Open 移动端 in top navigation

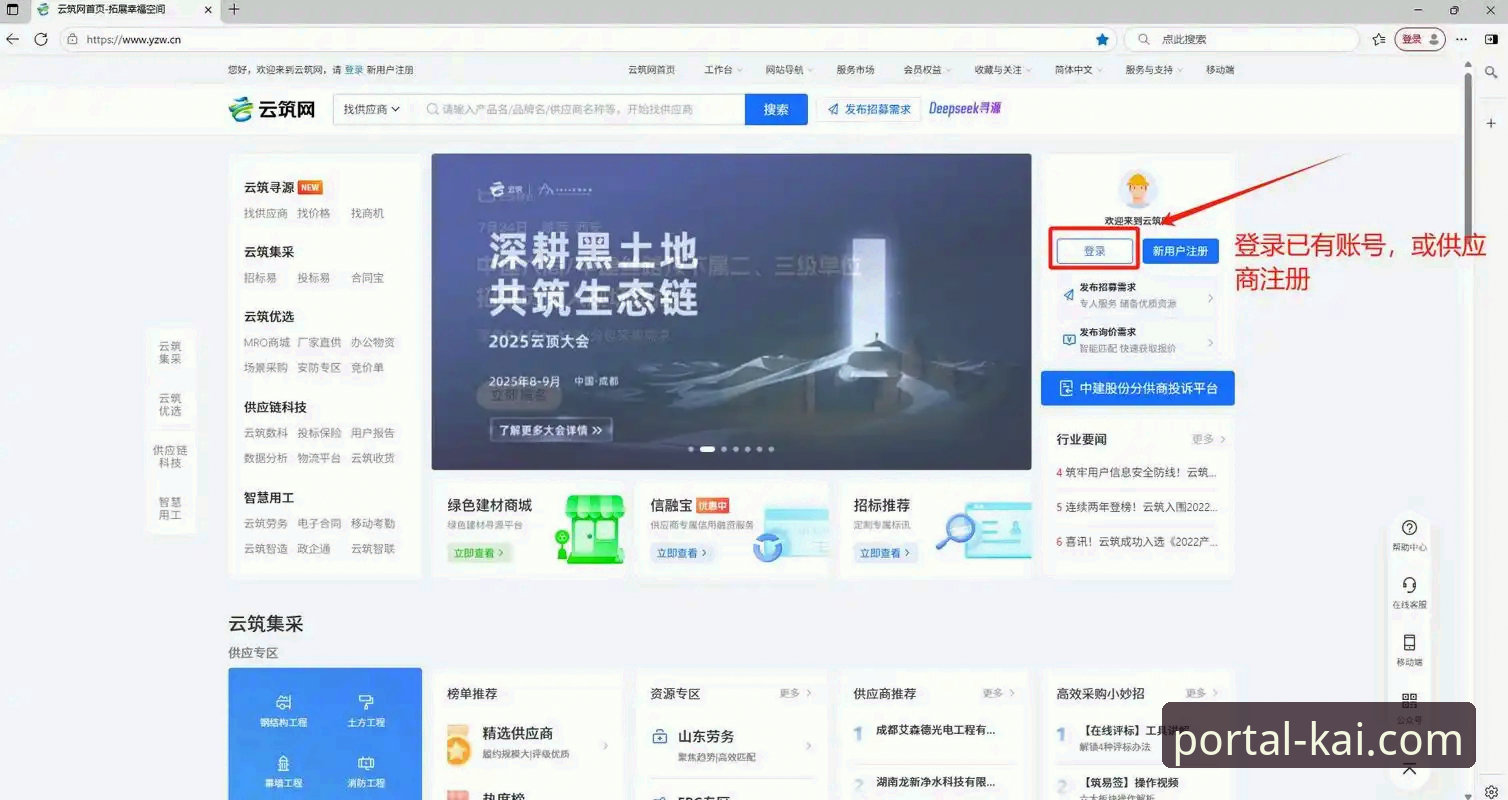(1220, 70)
